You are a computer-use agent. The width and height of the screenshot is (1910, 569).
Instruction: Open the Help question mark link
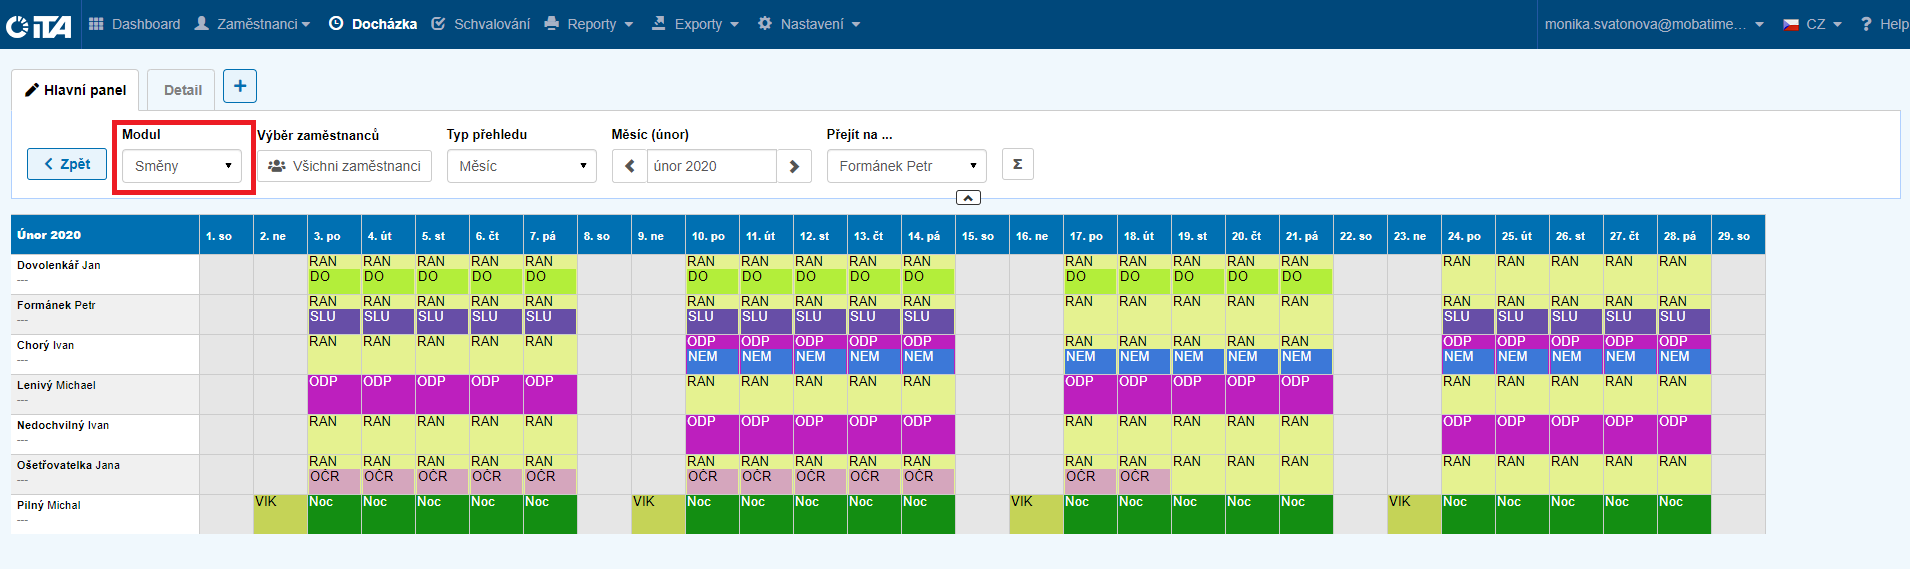point(1884,24)
